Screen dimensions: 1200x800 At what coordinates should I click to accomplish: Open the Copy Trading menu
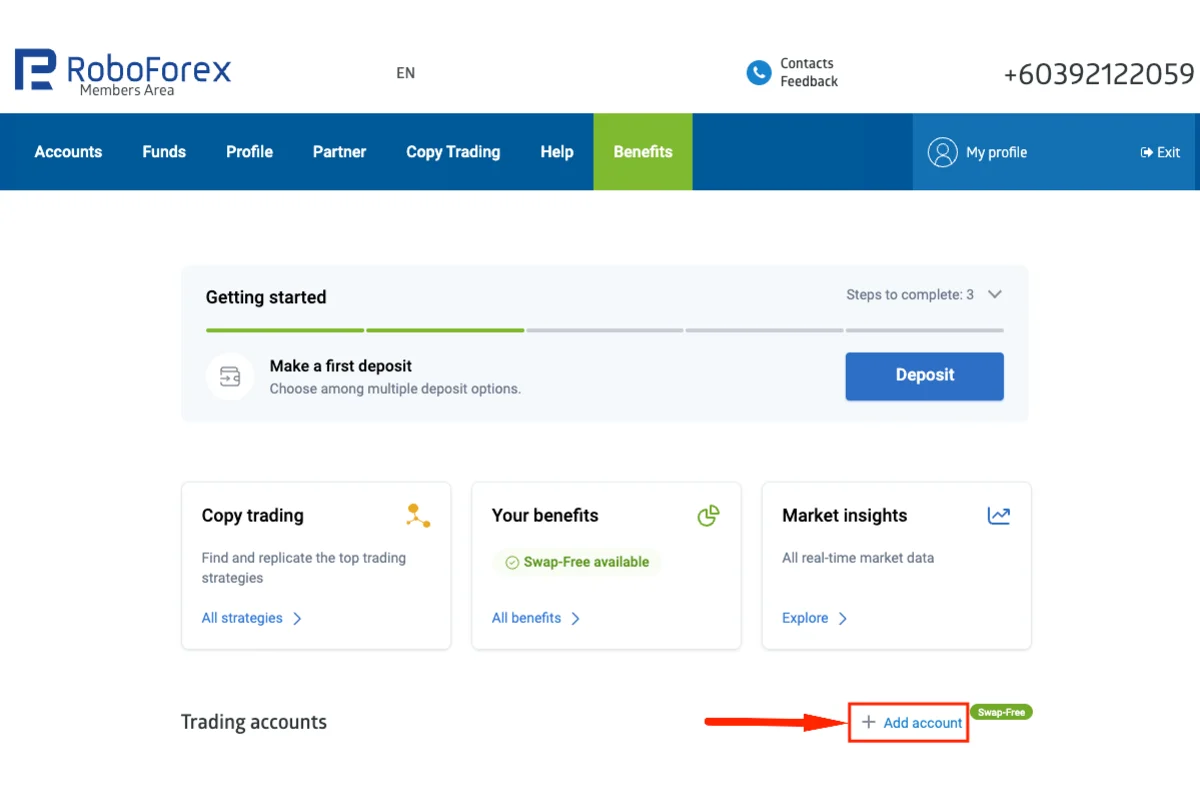(453, 152)
